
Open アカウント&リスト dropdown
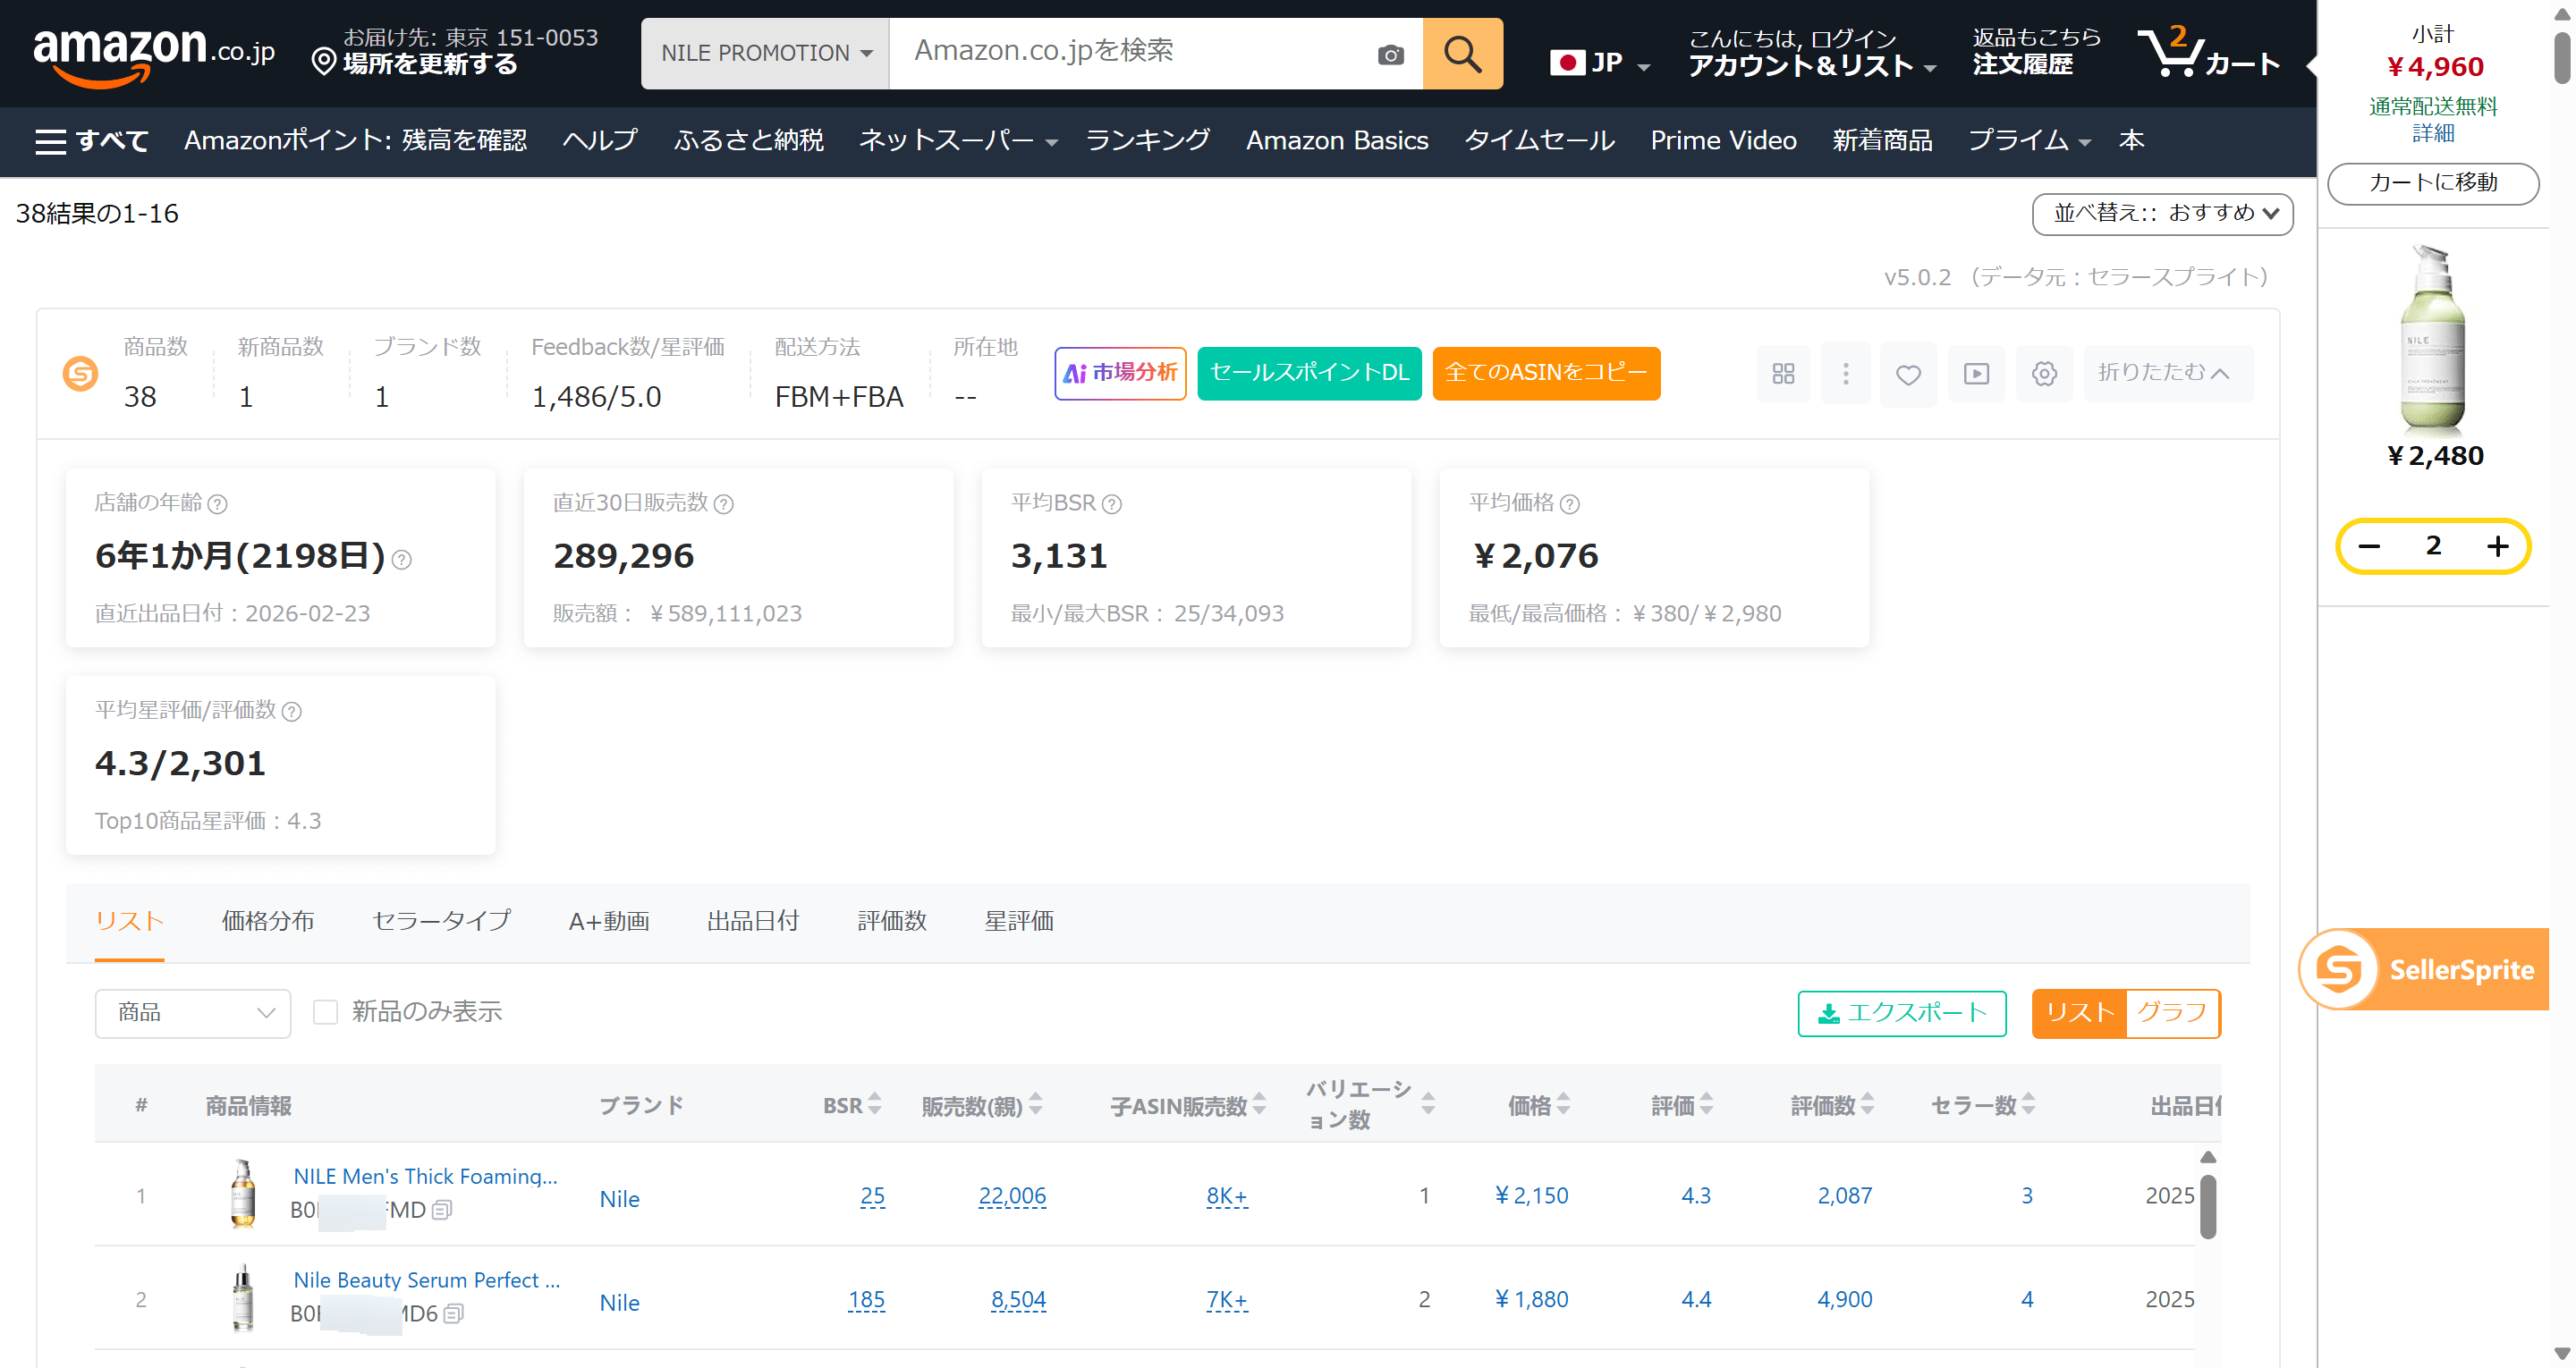1812,53
